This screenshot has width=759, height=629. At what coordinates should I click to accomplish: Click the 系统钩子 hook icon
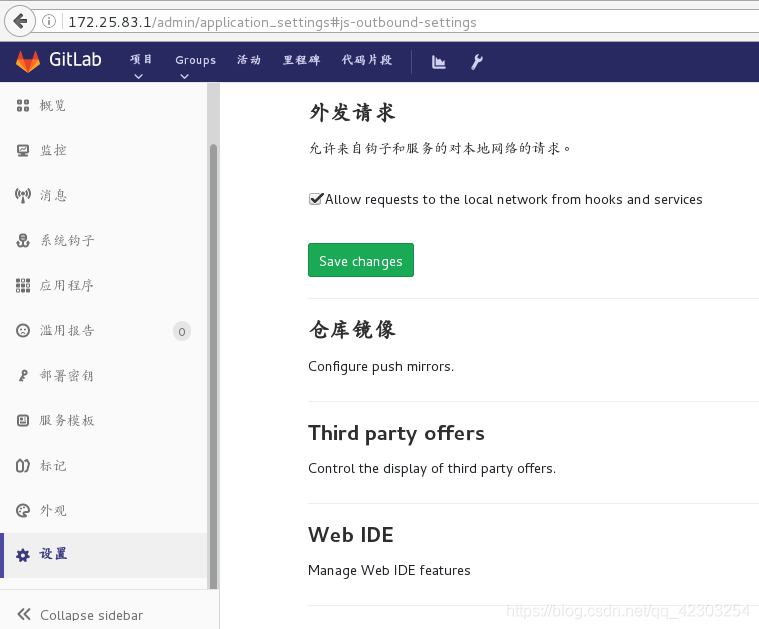pos(23,240)
